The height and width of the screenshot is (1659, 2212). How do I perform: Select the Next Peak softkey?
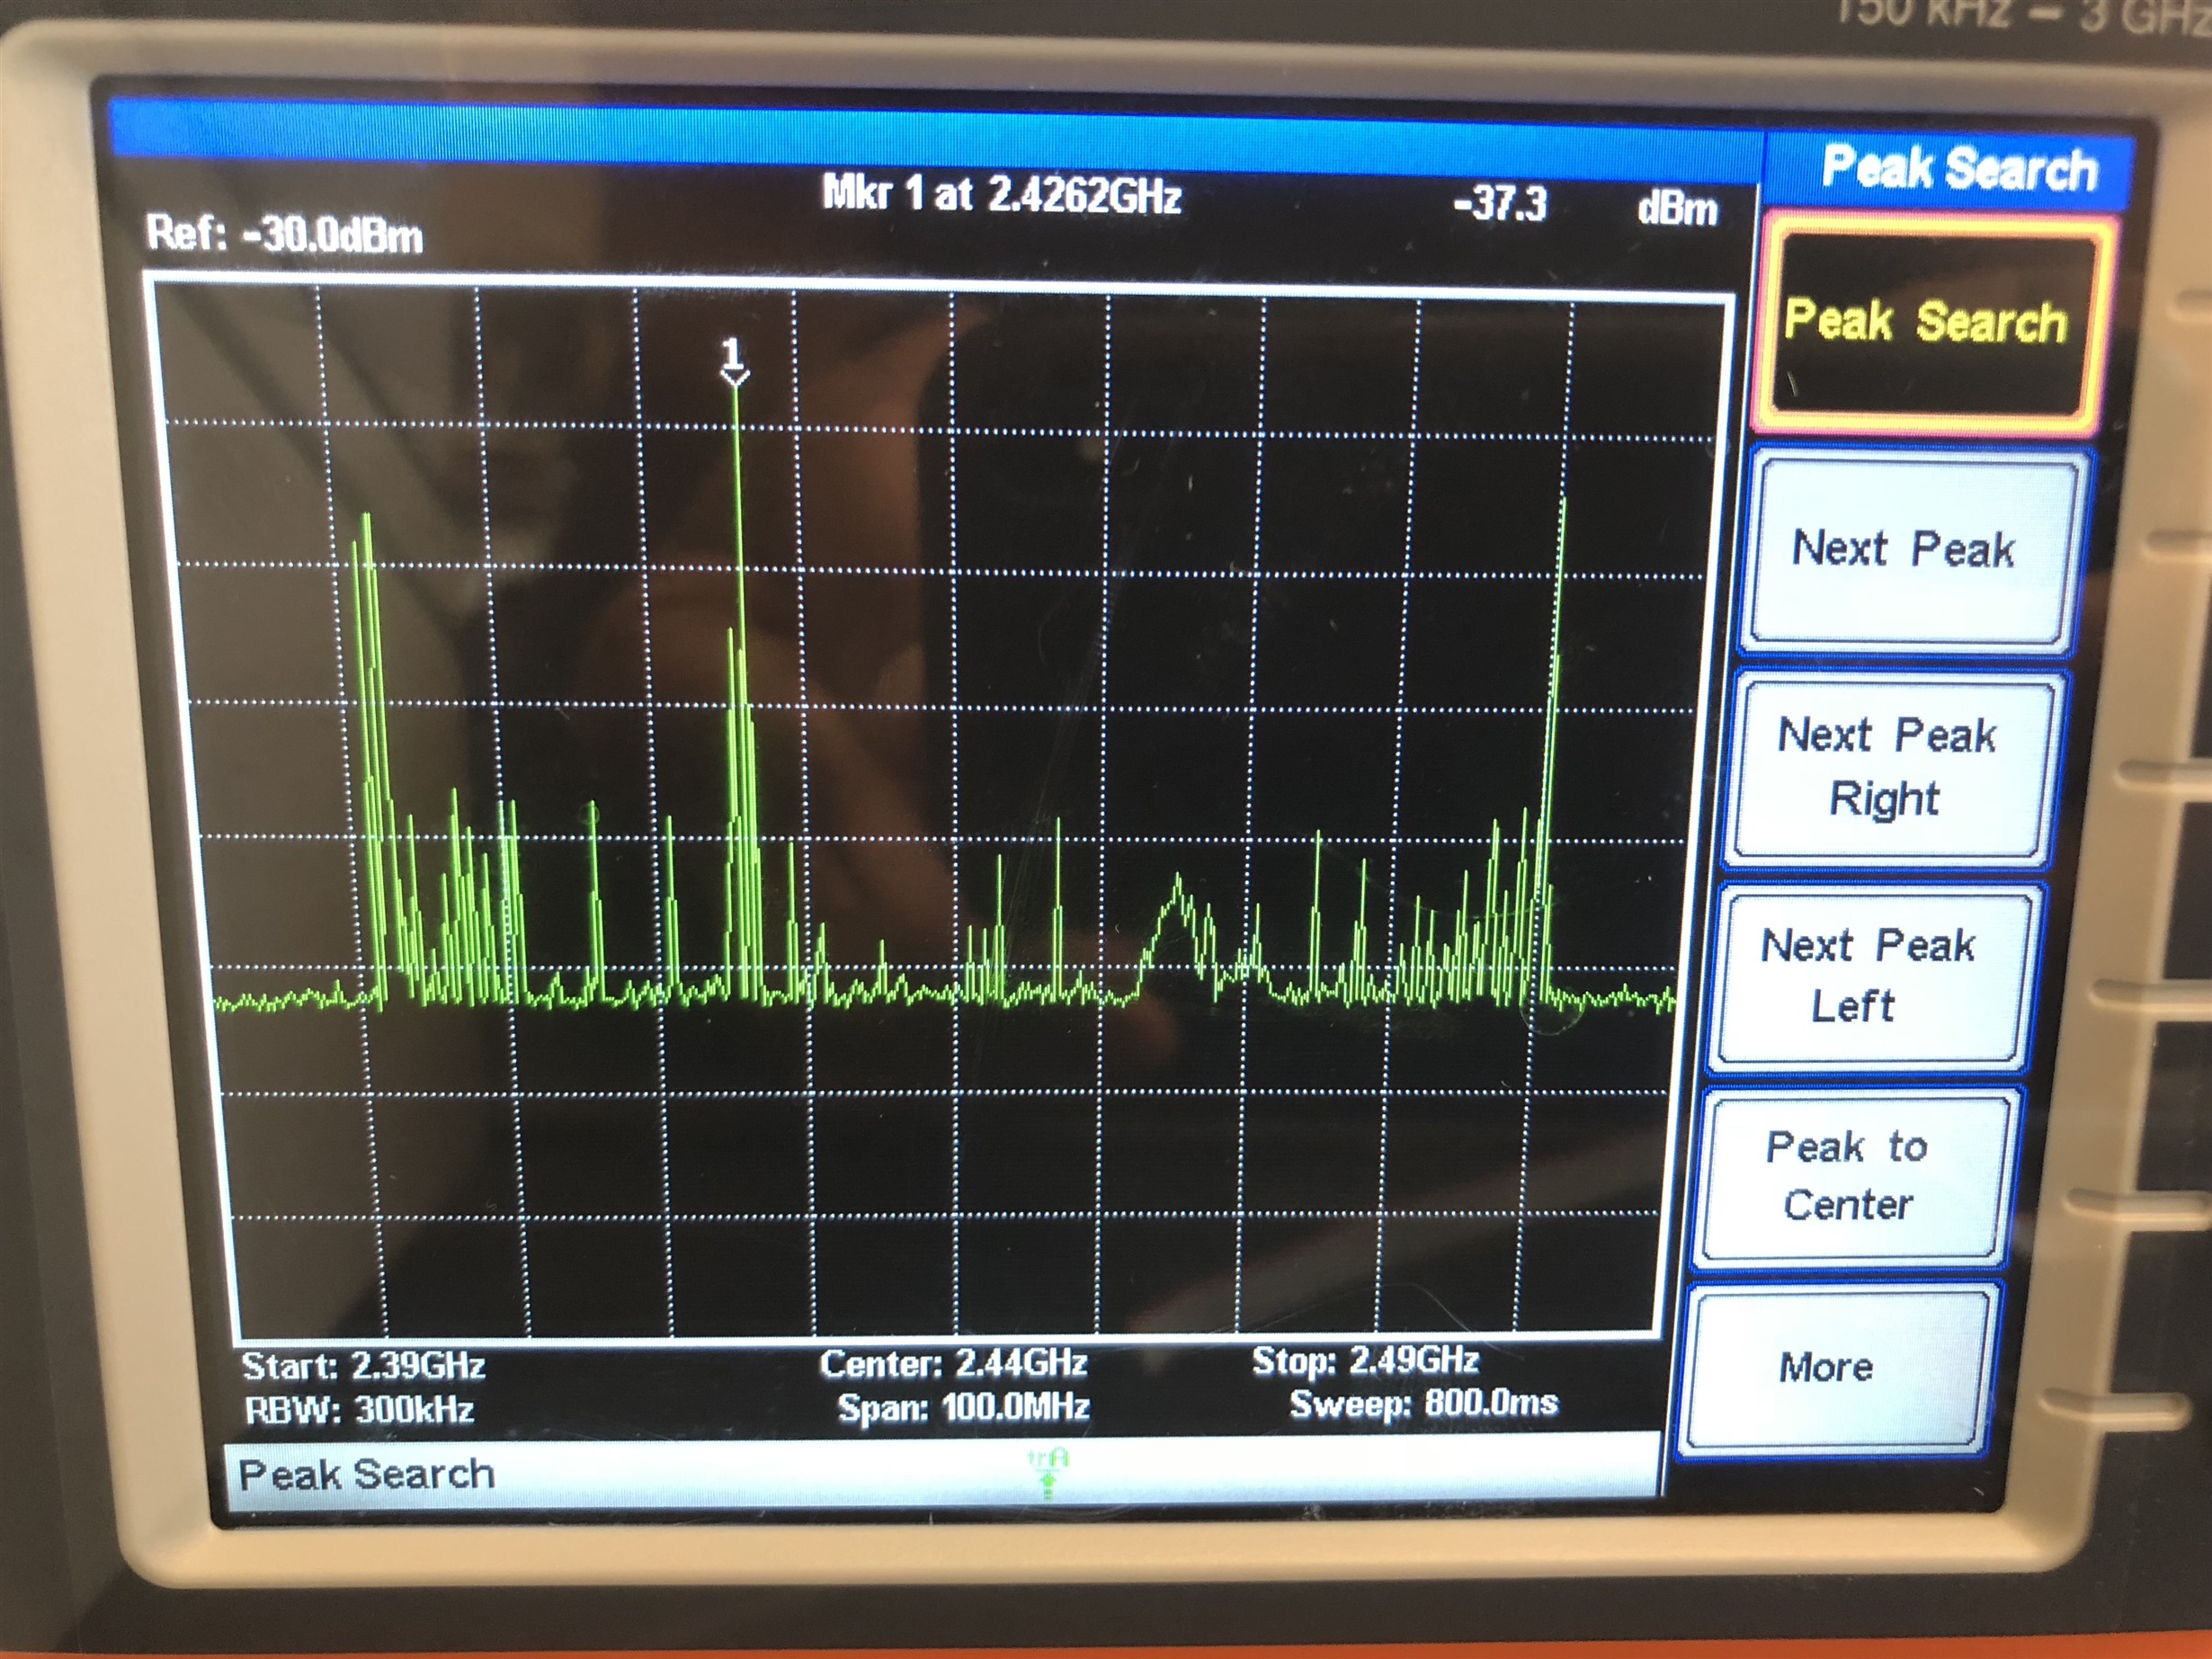coord(1904,550)
